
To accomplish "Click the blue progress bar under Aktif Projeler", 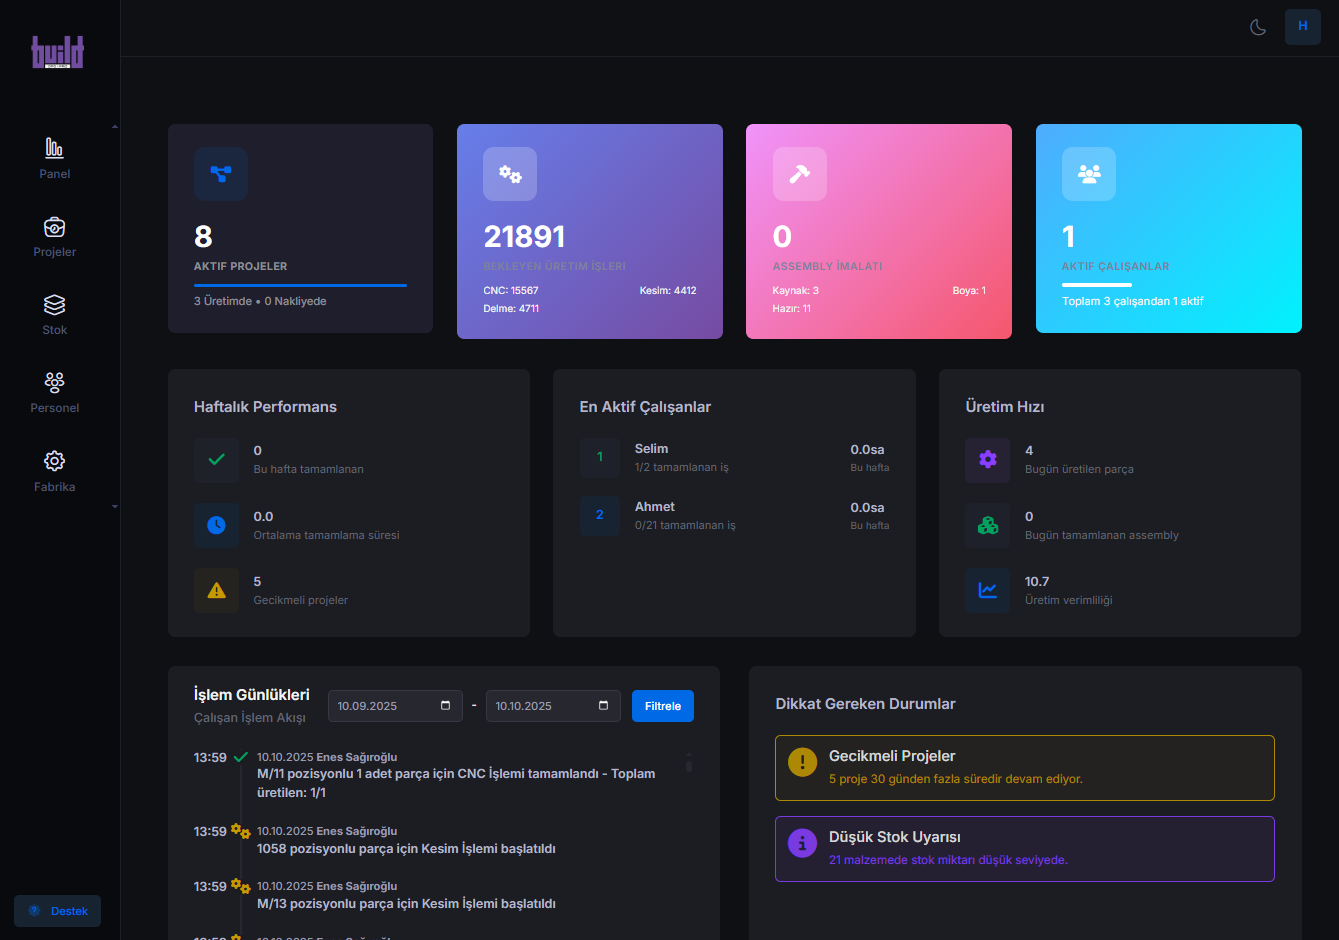I will click(299, 286).
